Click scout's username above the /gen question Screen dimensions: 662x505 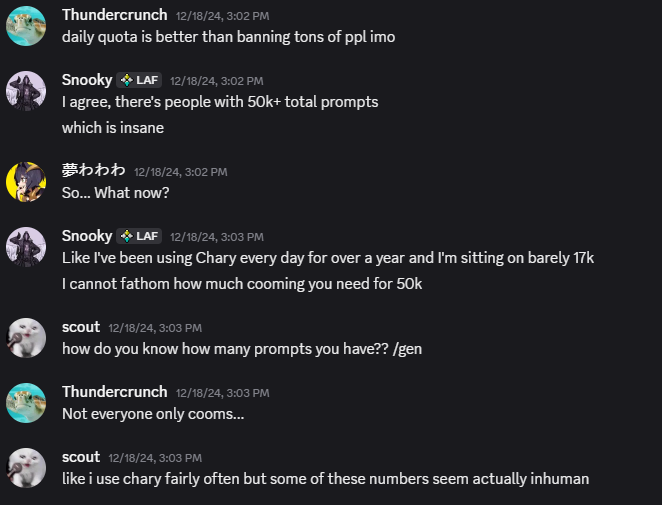point(81,327)
